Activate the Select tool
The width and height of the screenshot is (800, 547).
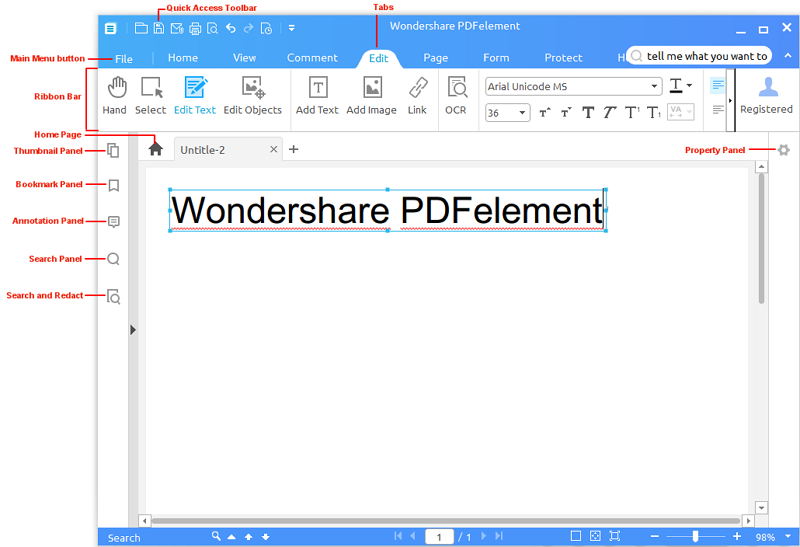151,96
